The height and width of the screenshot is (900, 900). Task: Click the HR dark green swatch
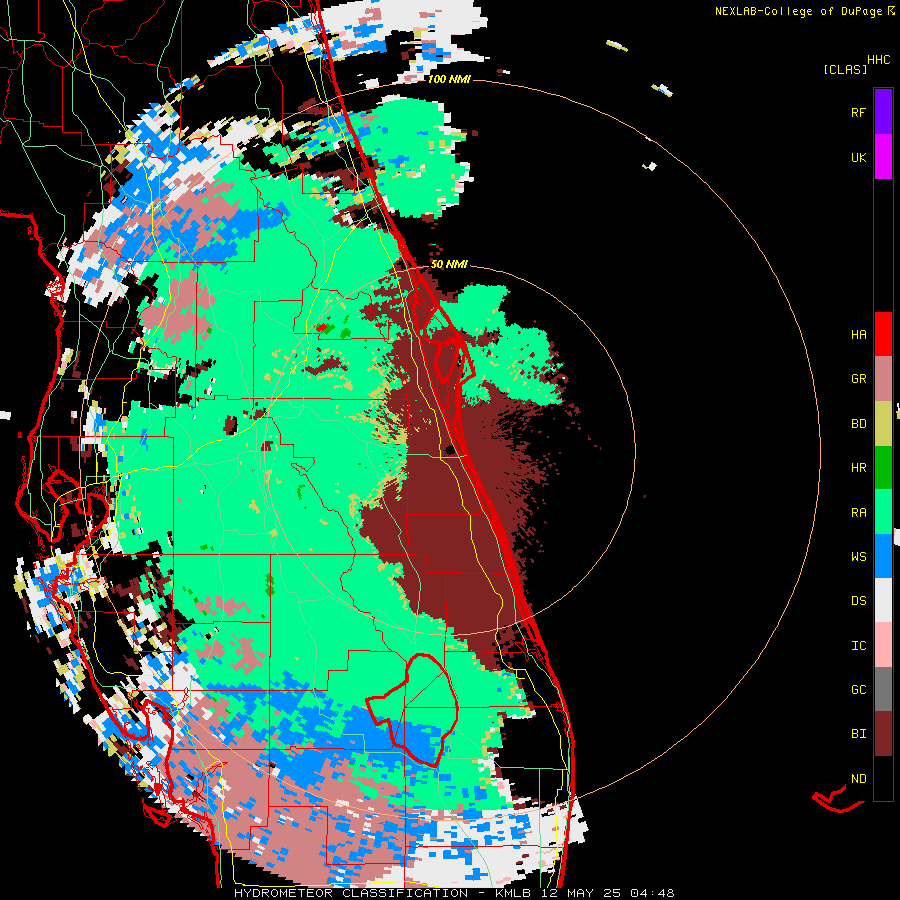pos(883,468)
